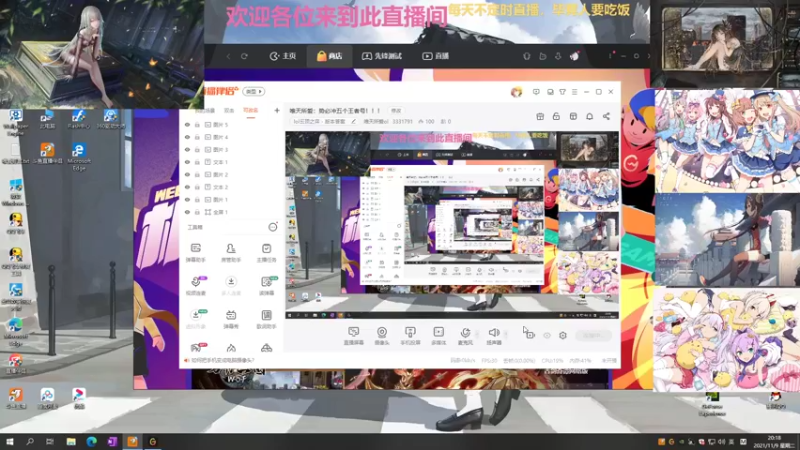Image resolution: width=800 pixels, height=450 pixels.
Task: Open the 多人连麦 download-icon tool
Action: point(231,286)
